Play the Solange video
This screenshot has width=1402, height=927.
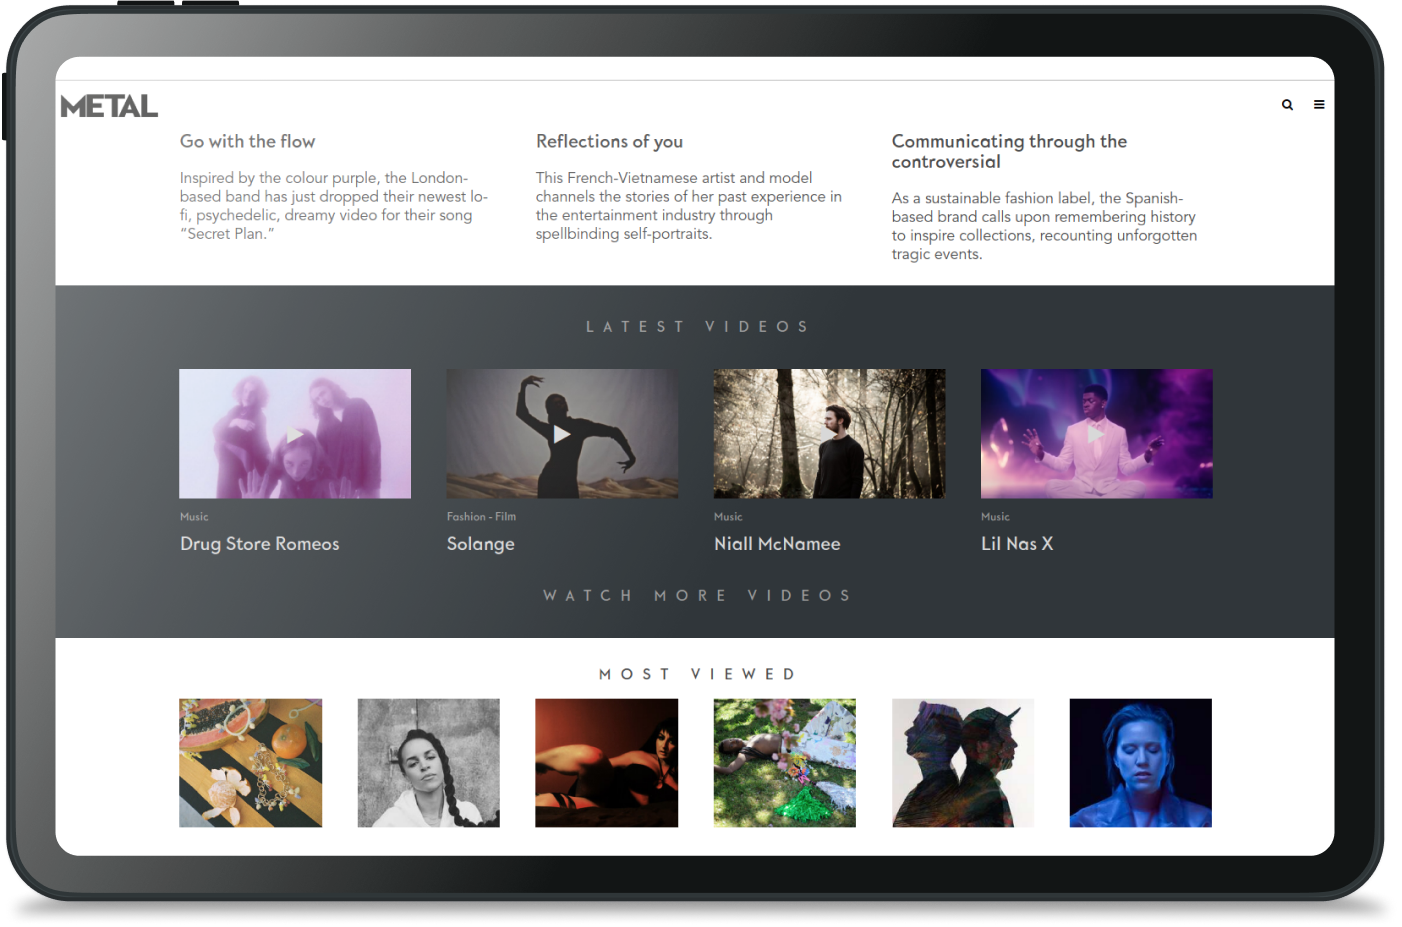point(562,434)
